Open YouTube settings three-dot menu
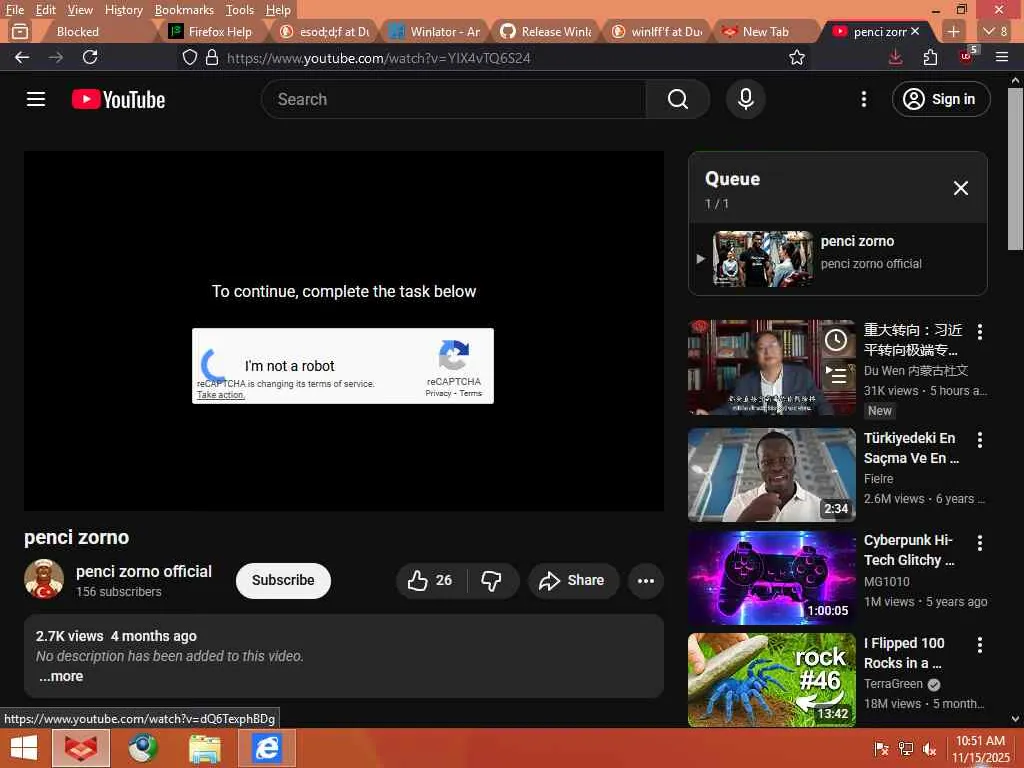This screenshot has width=1024, height=768. (x=863, y=99)
